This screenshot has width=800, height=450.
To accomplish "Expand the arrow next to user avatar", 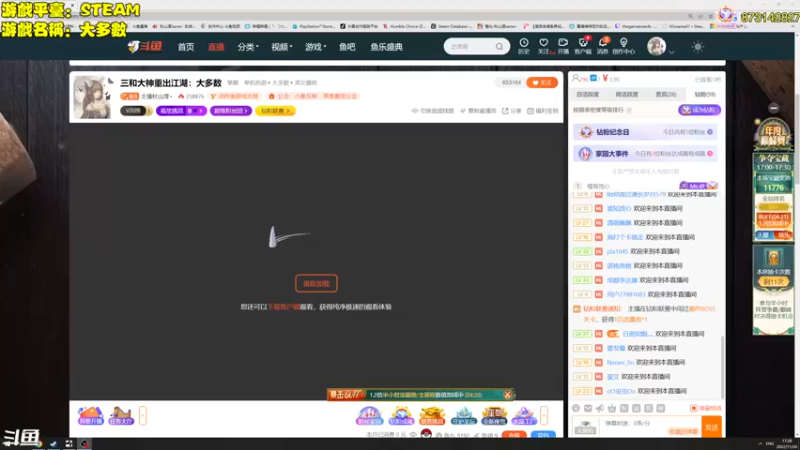I will (x=671, y=52).
